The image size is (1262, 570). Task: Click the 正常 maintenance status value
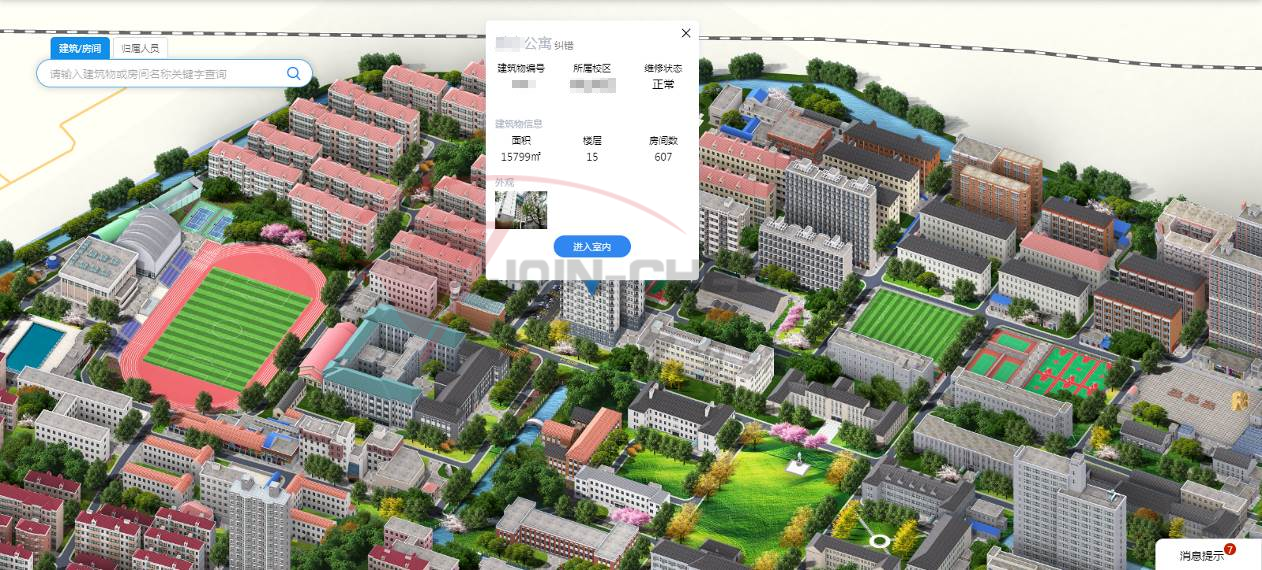point(663,85)
